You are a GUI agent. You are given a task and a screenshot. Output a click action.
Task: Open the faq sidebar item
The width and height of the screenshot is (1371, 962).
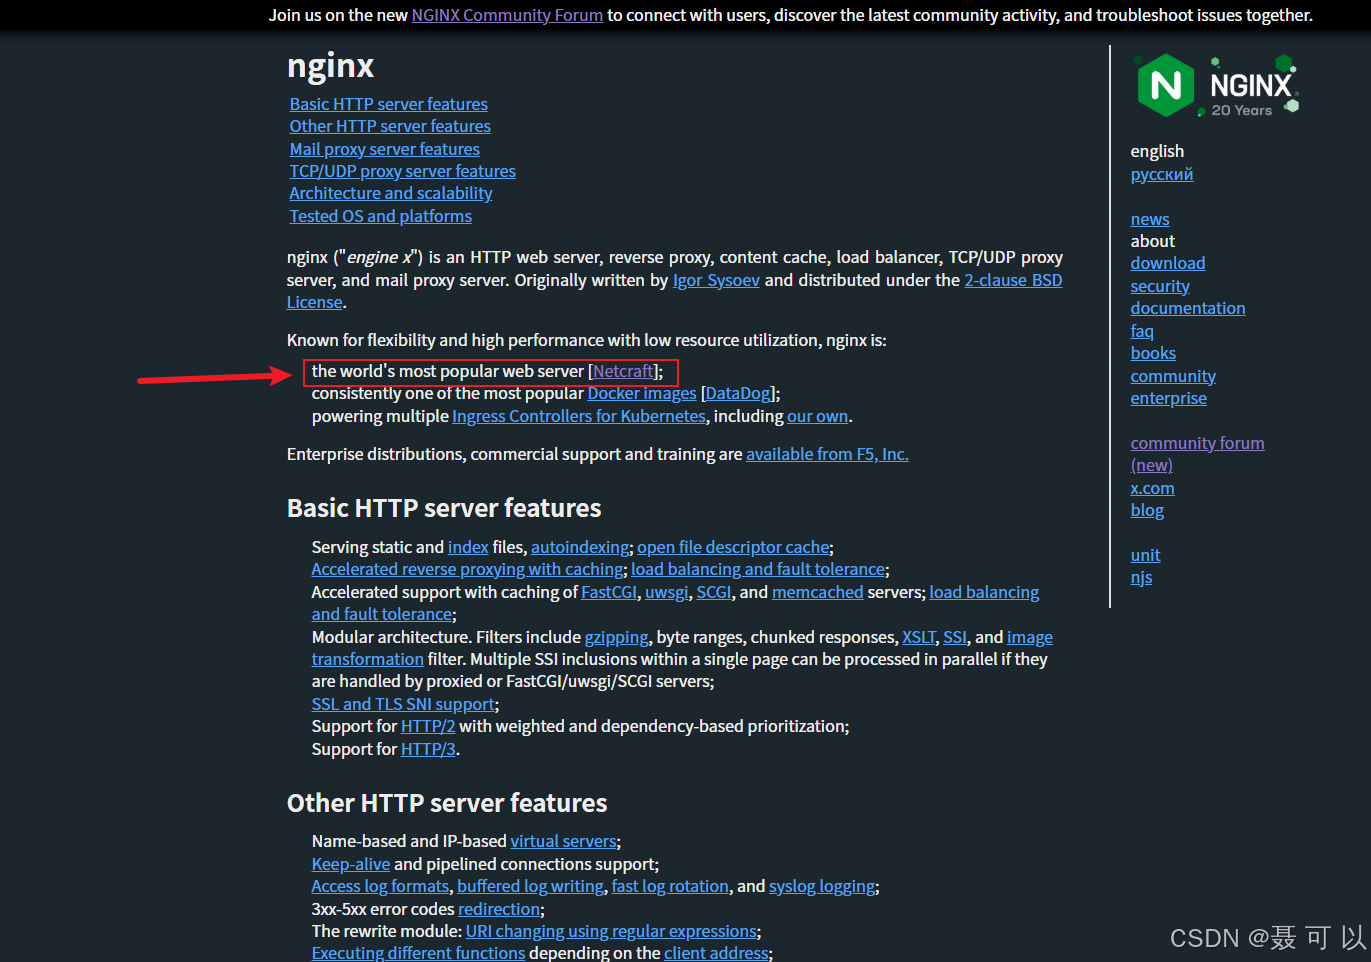1142,331
